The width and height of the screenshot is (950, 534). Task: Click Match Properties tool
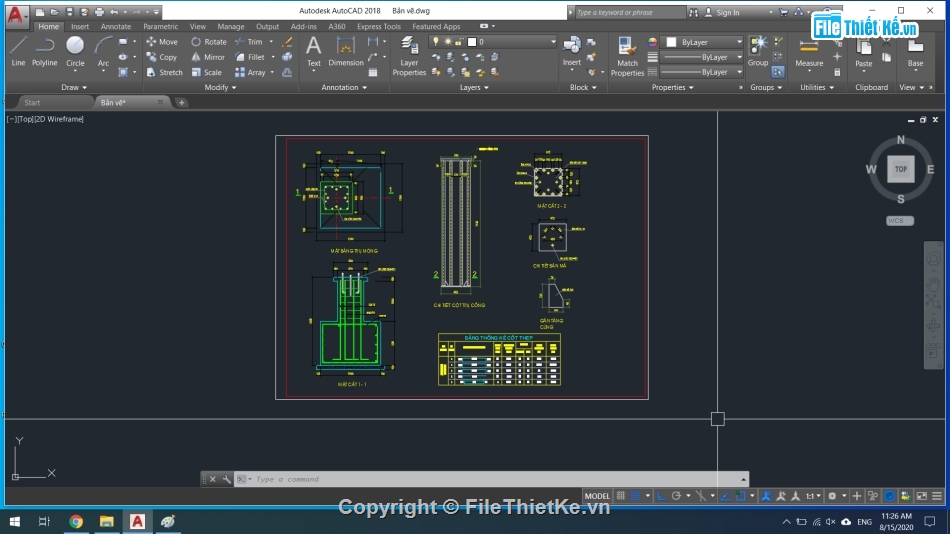click(627, 56)
